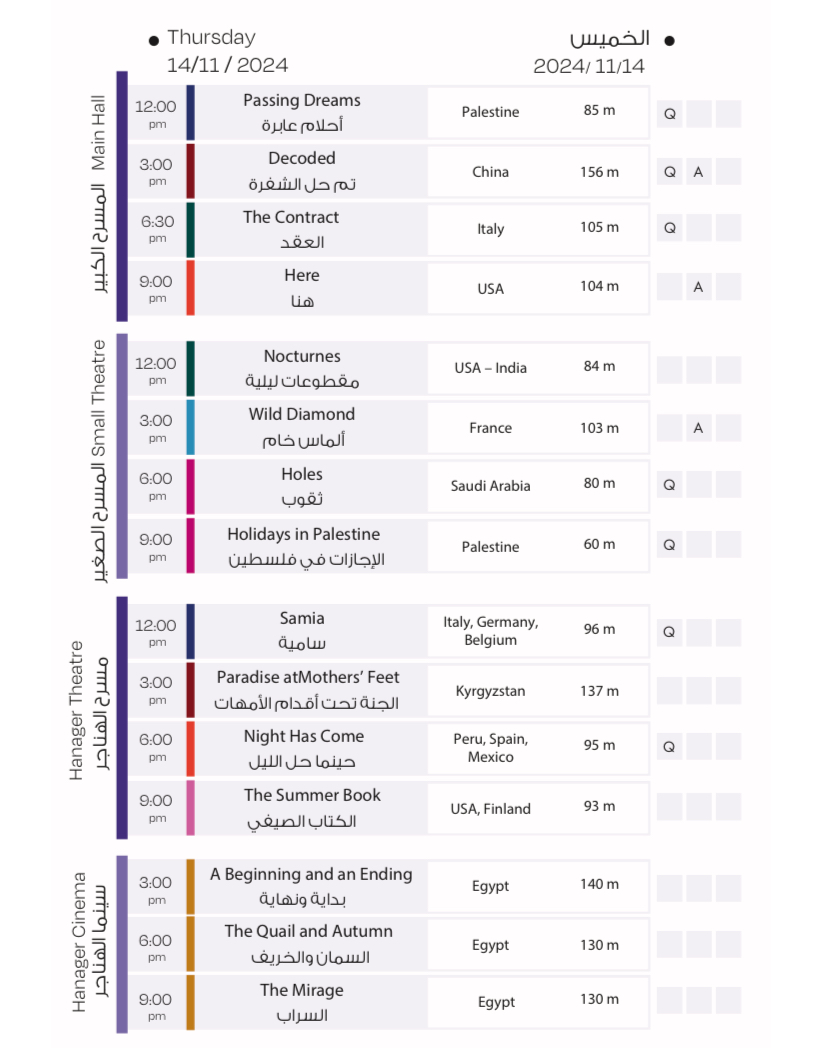Click the Q badge in the Decoded row

670,172
